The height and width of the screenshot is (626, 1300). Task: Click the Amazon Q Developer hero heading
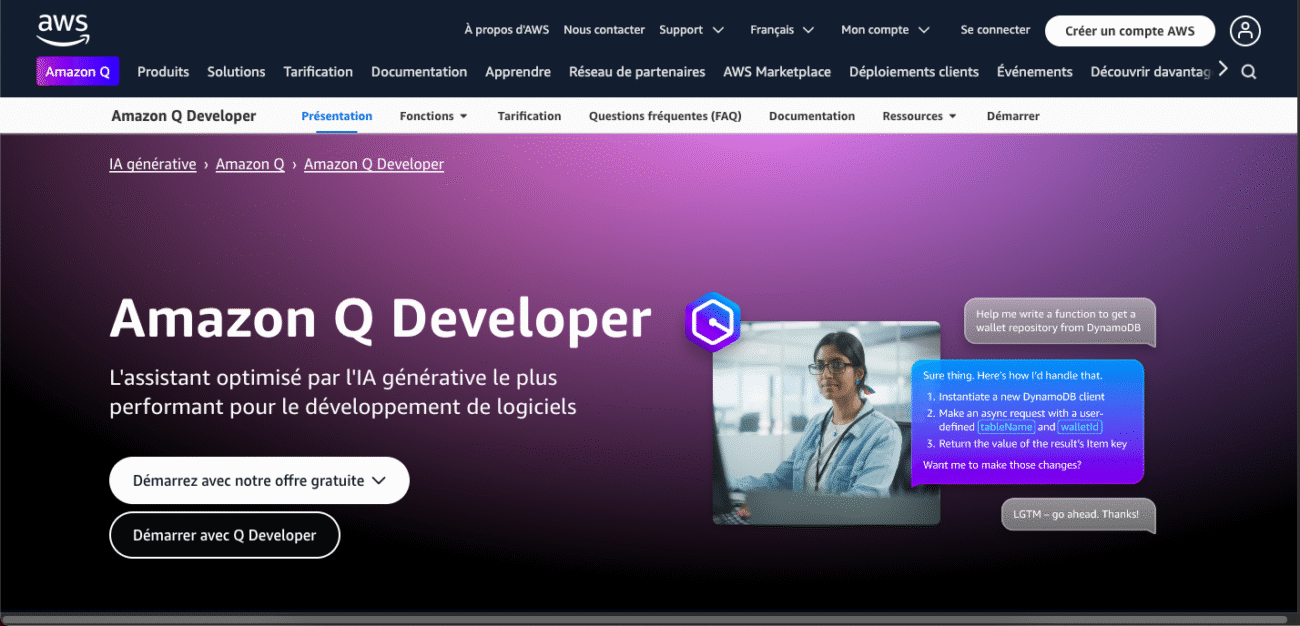380,319
